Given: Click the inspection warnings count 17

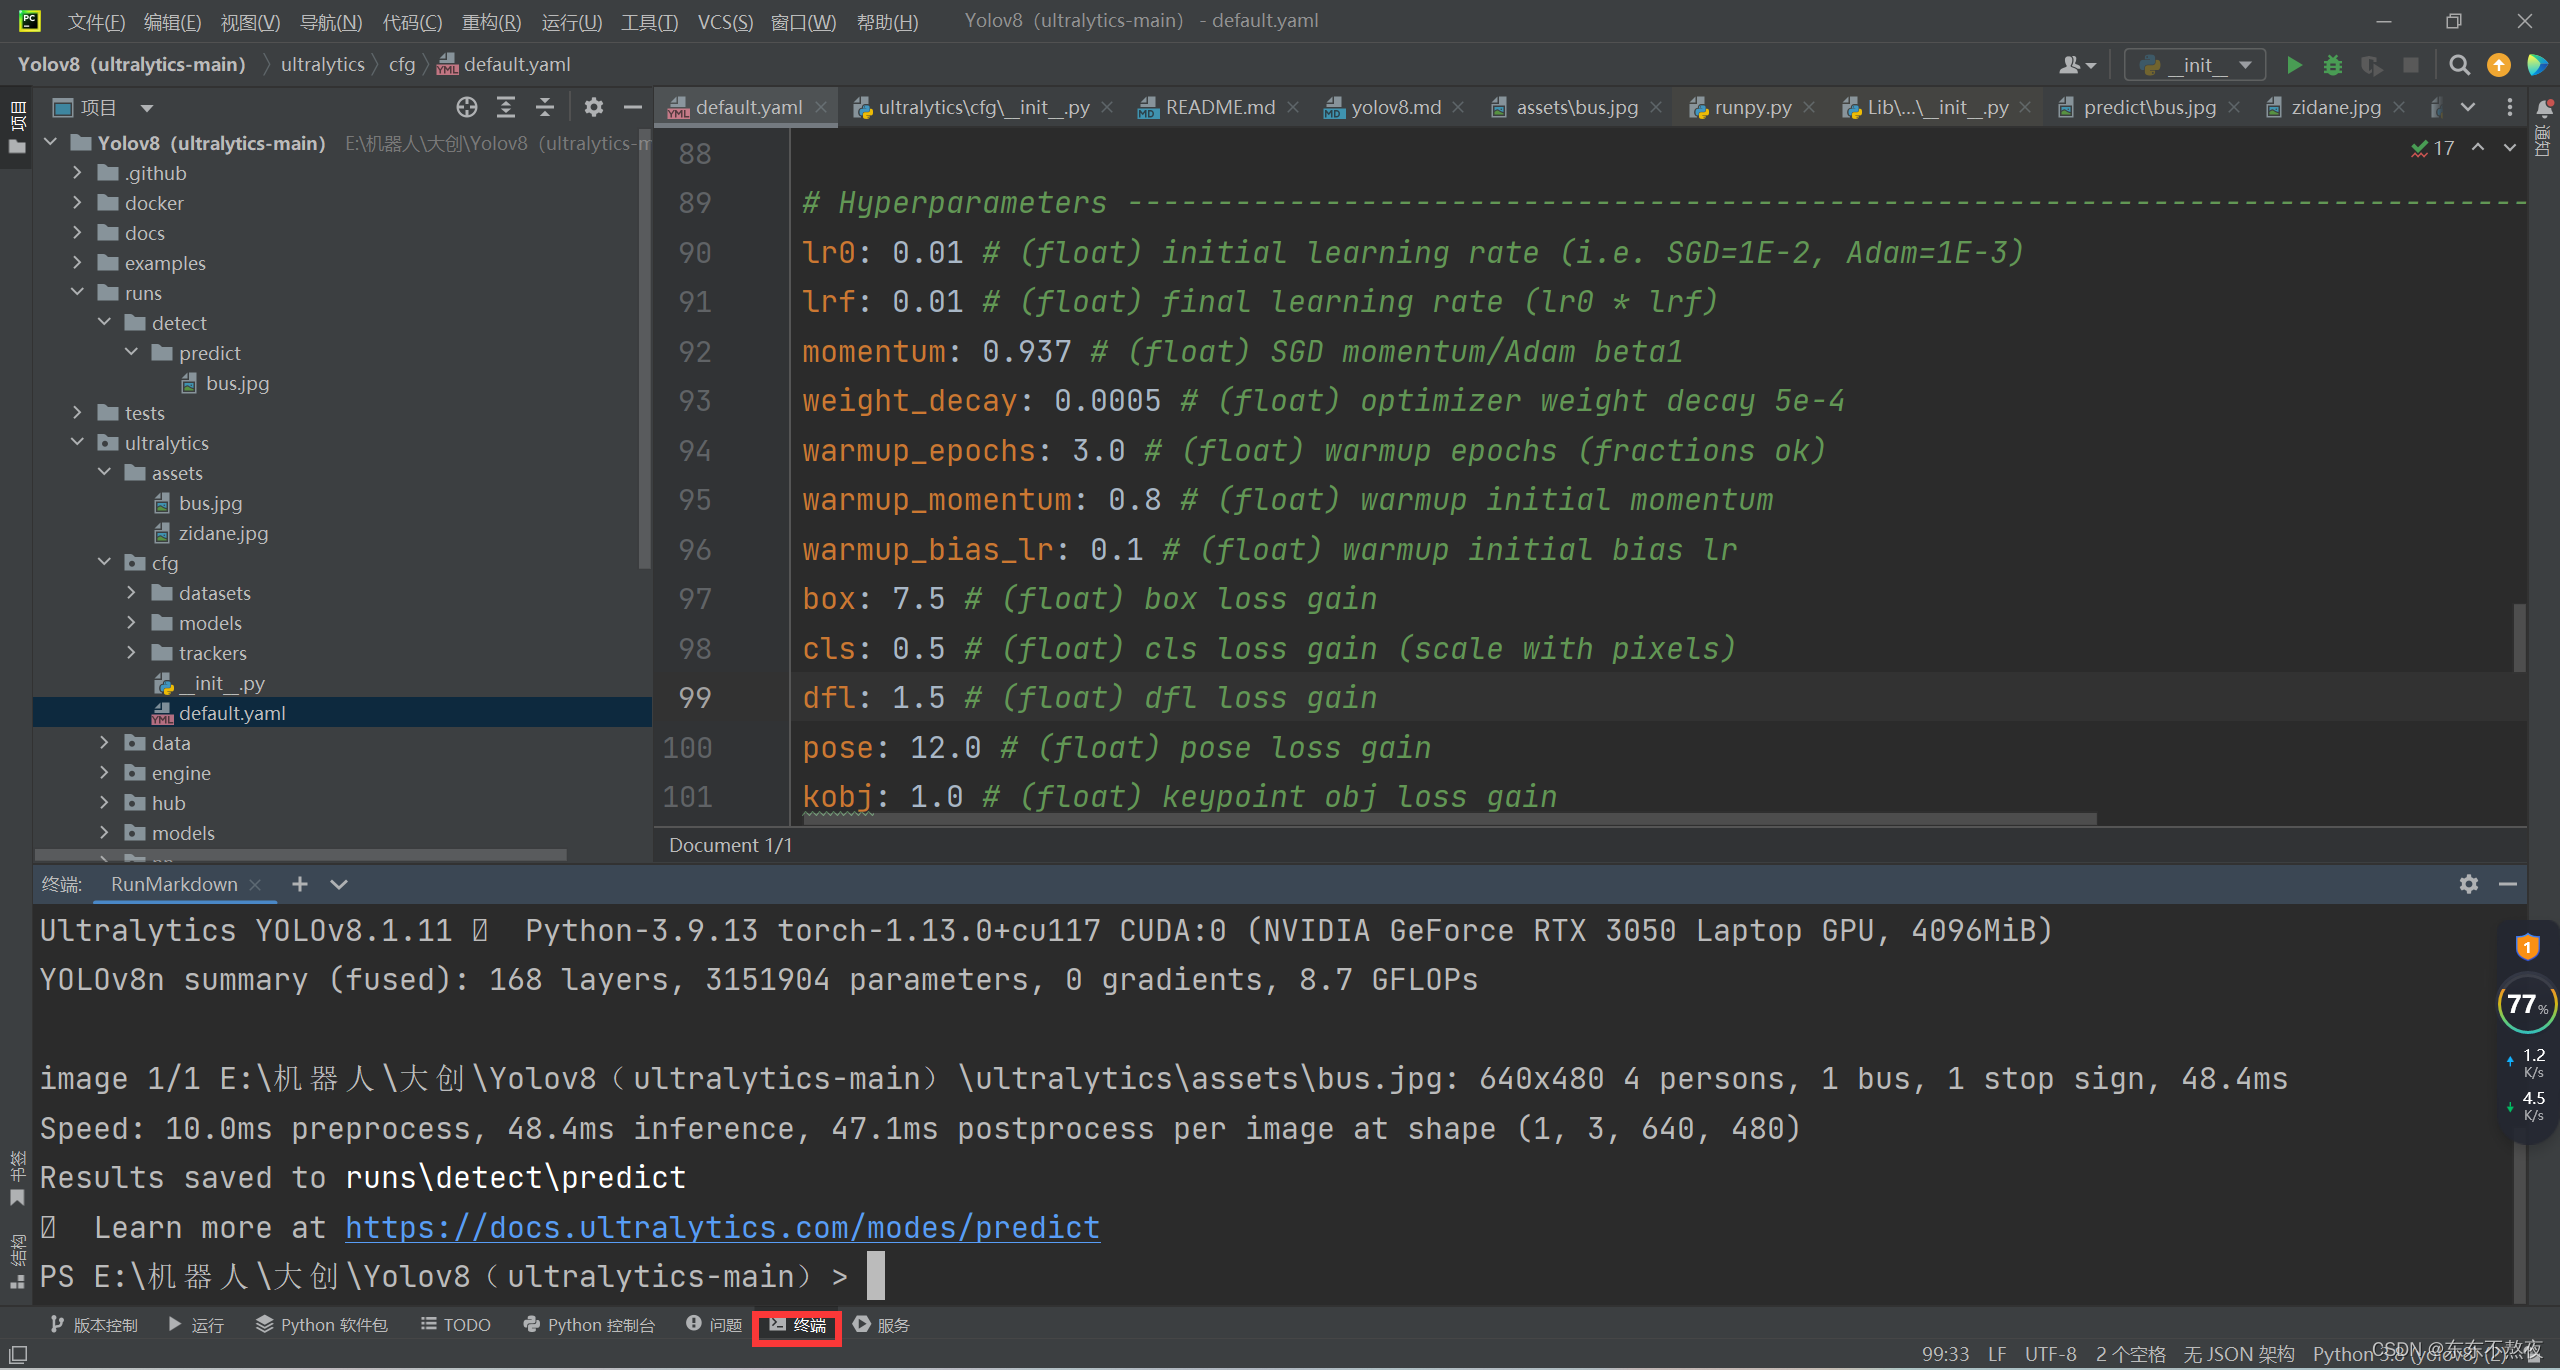Looking at the screenshot, I should (x=2433, y=148).
